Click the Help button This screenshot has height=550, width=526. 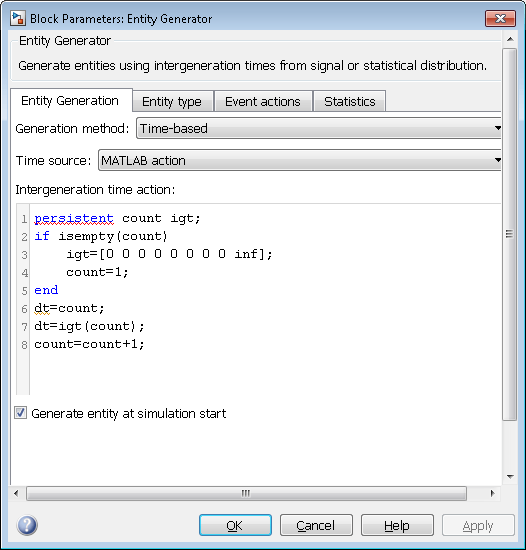[397, 525]
